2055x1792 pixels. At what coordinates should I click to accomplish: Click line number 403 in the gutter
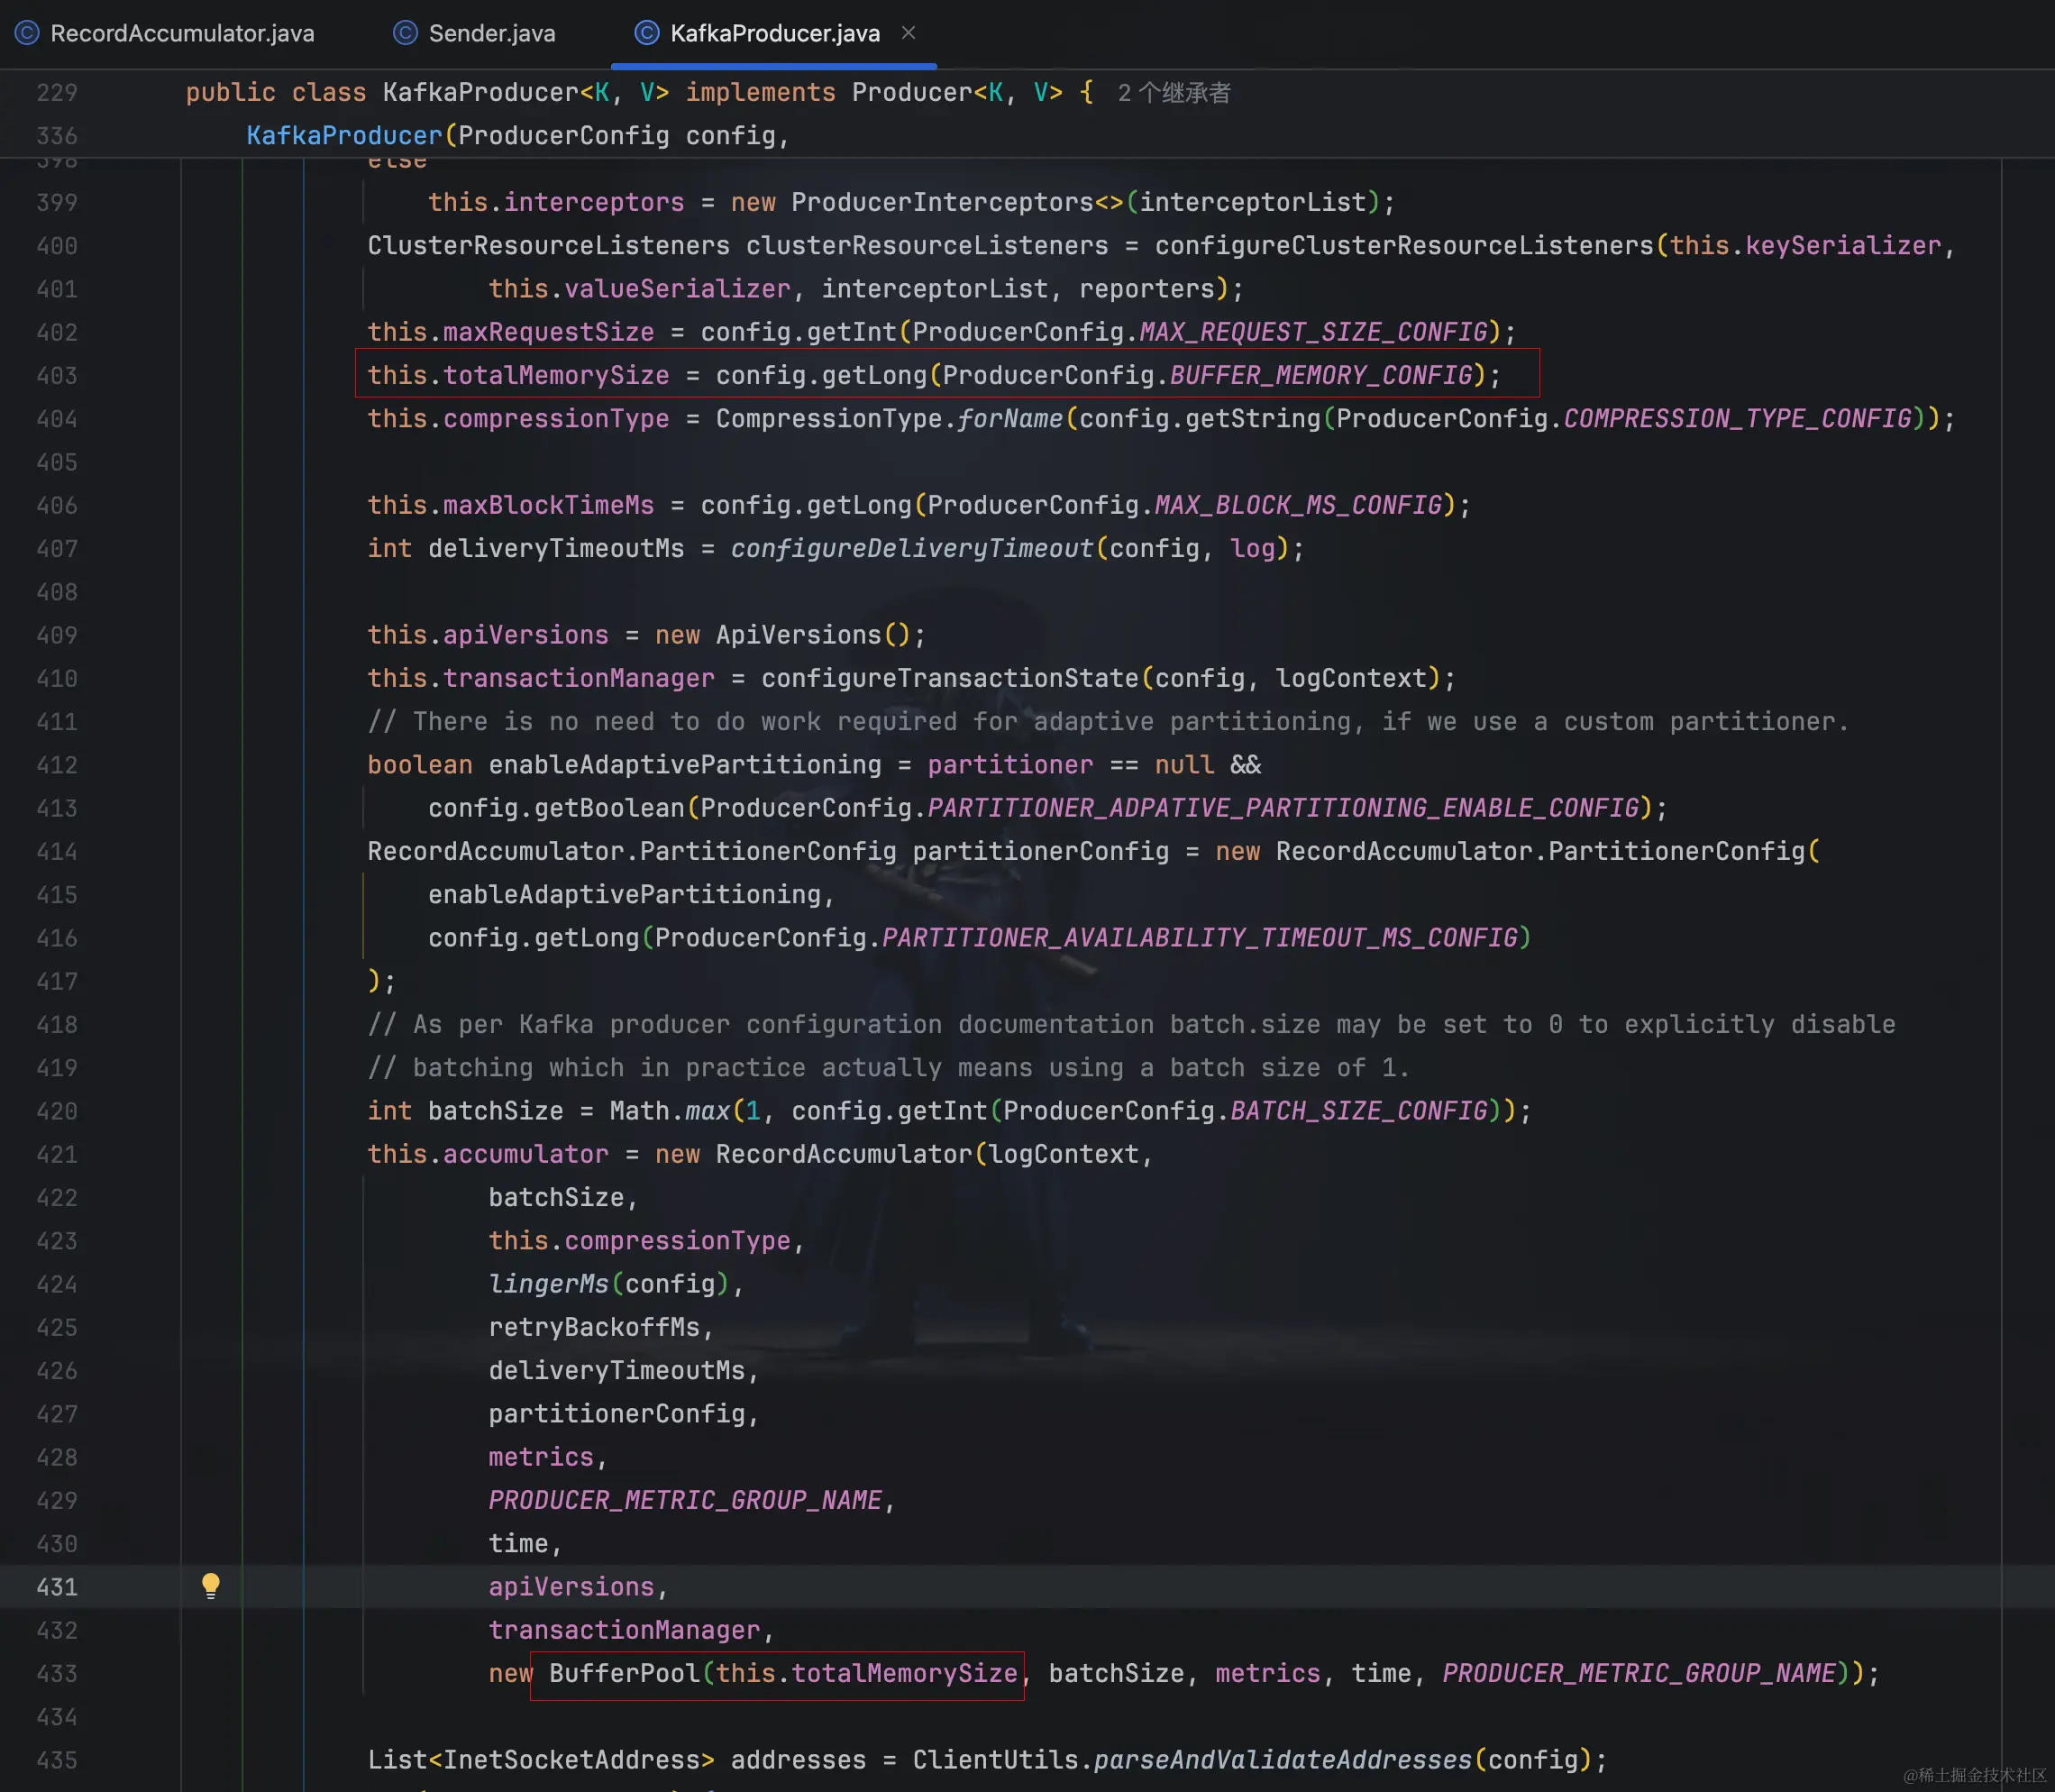[57, 376]
